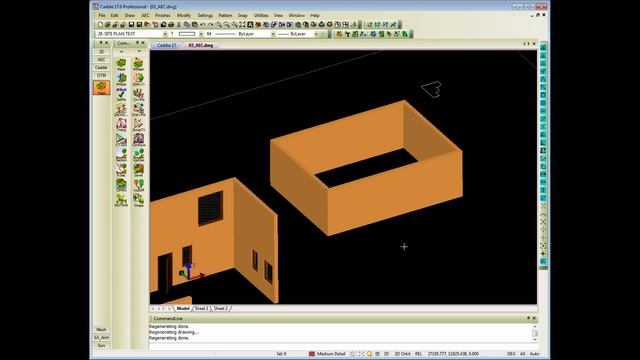Open the Snap menu
640x360 pixels.
(x=243, y=16)
